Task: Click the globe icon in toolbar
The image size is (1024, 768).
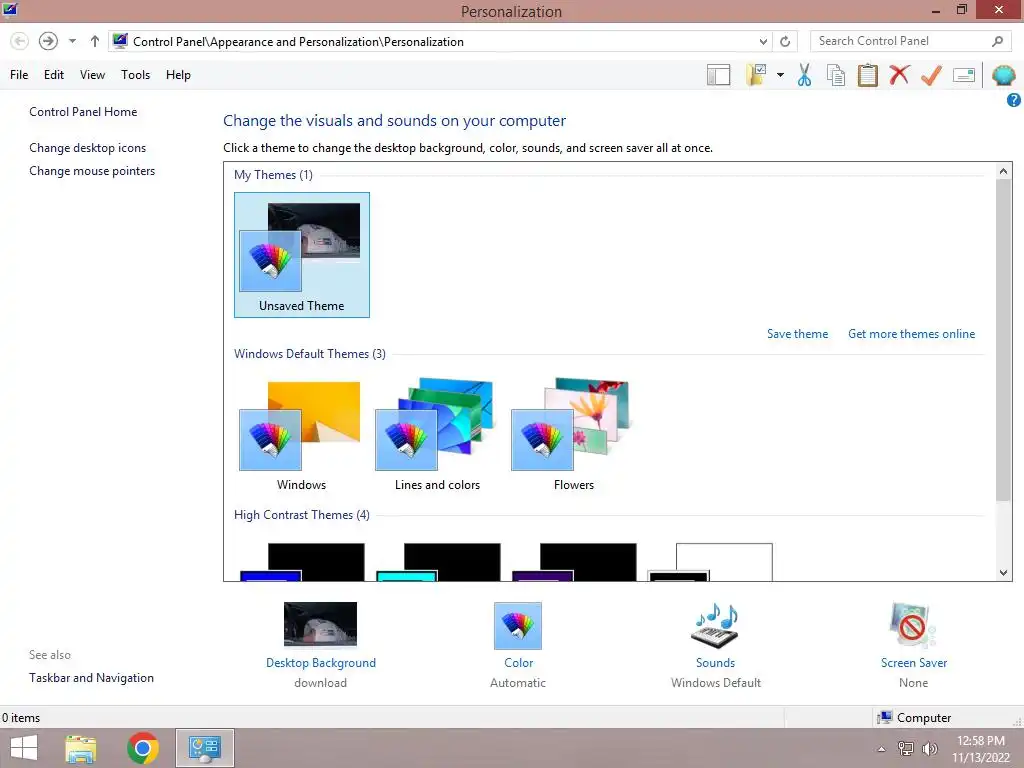Action: click(1003, 75)
